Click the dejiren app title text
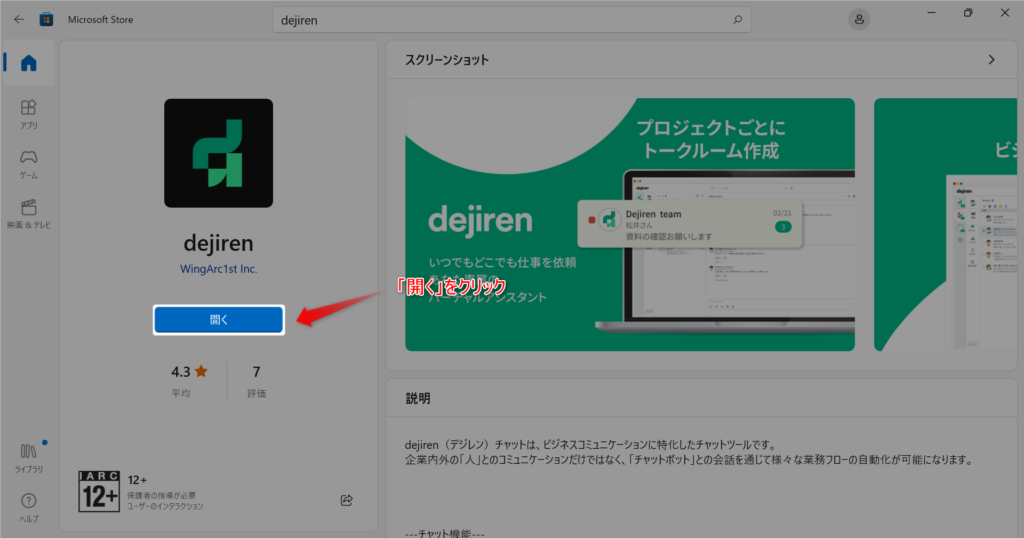The image size is (1024, 538). coord(219,243)
